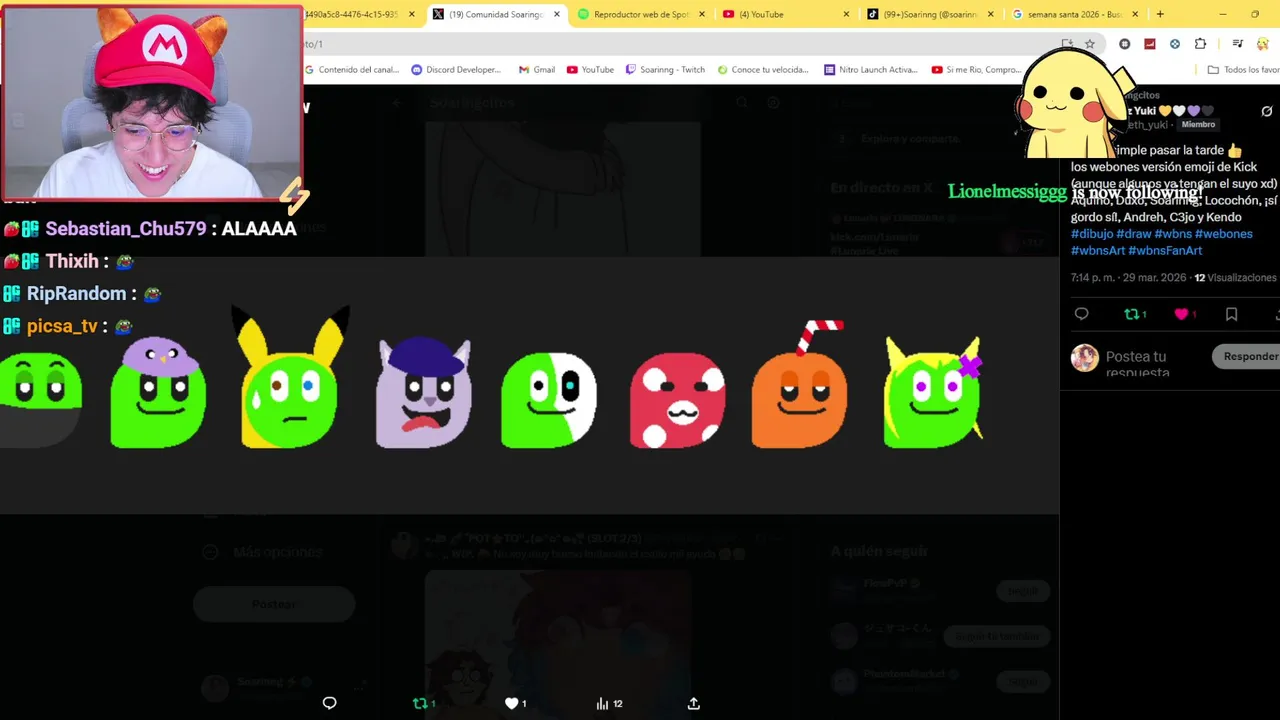Close the (4) YouTube tab

coord(847,14)
